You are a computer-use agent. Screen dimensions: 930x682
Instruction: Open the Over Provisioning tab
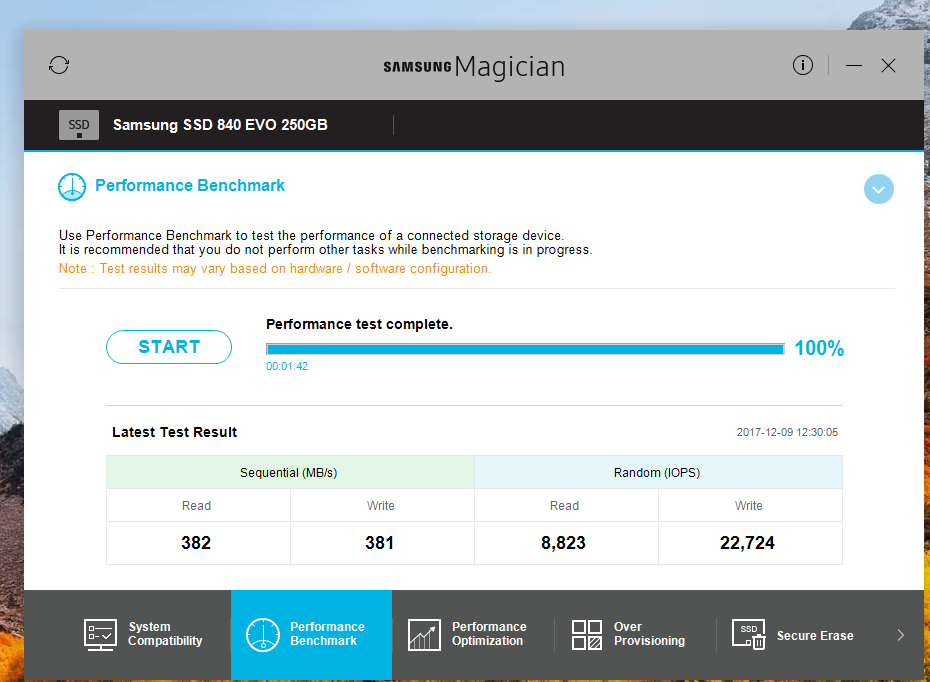point(635,635)
